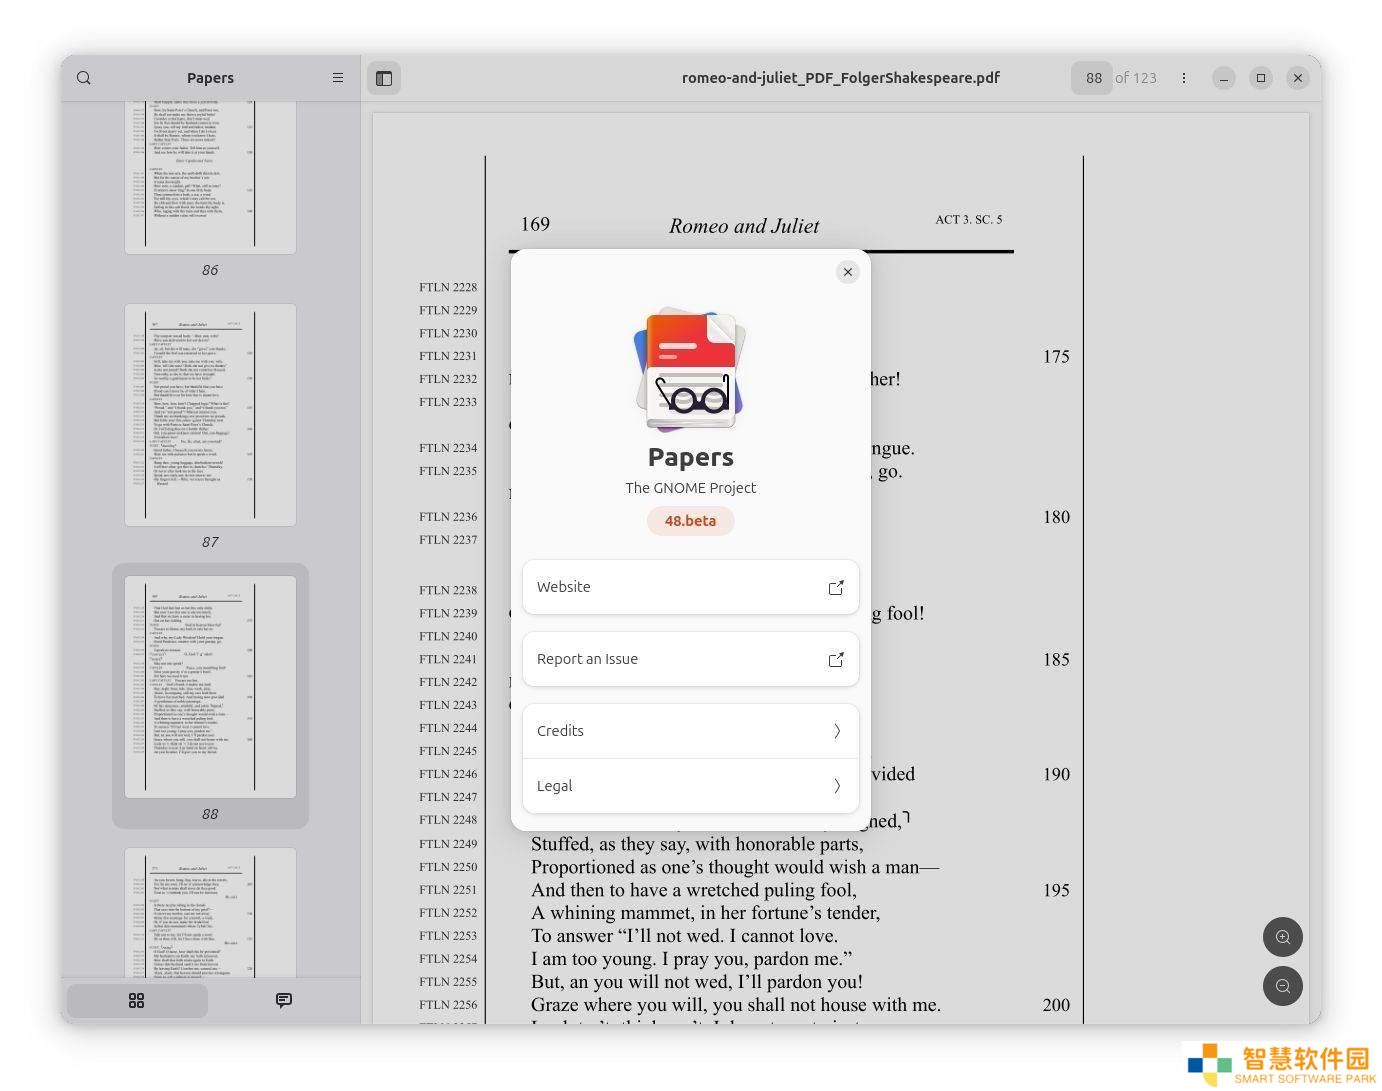Click the 'ACT 3. SC. 5' header text
The height and width of the screenshot is (1091, 1382).
pos(969,219)
